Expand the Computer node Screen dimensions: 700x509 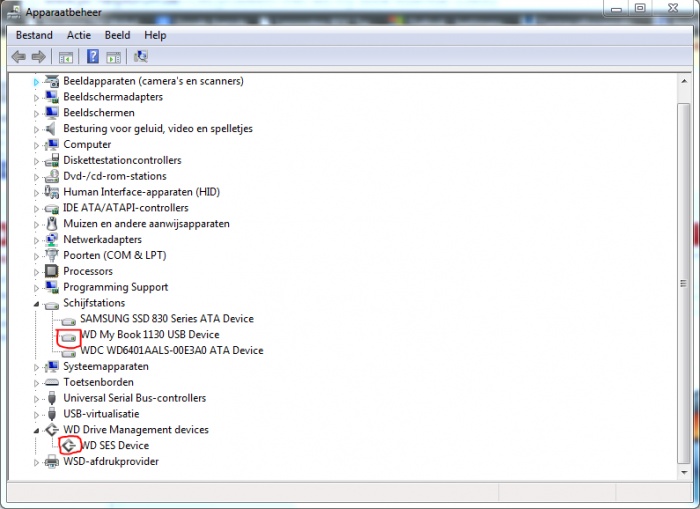tap(36, 145)
